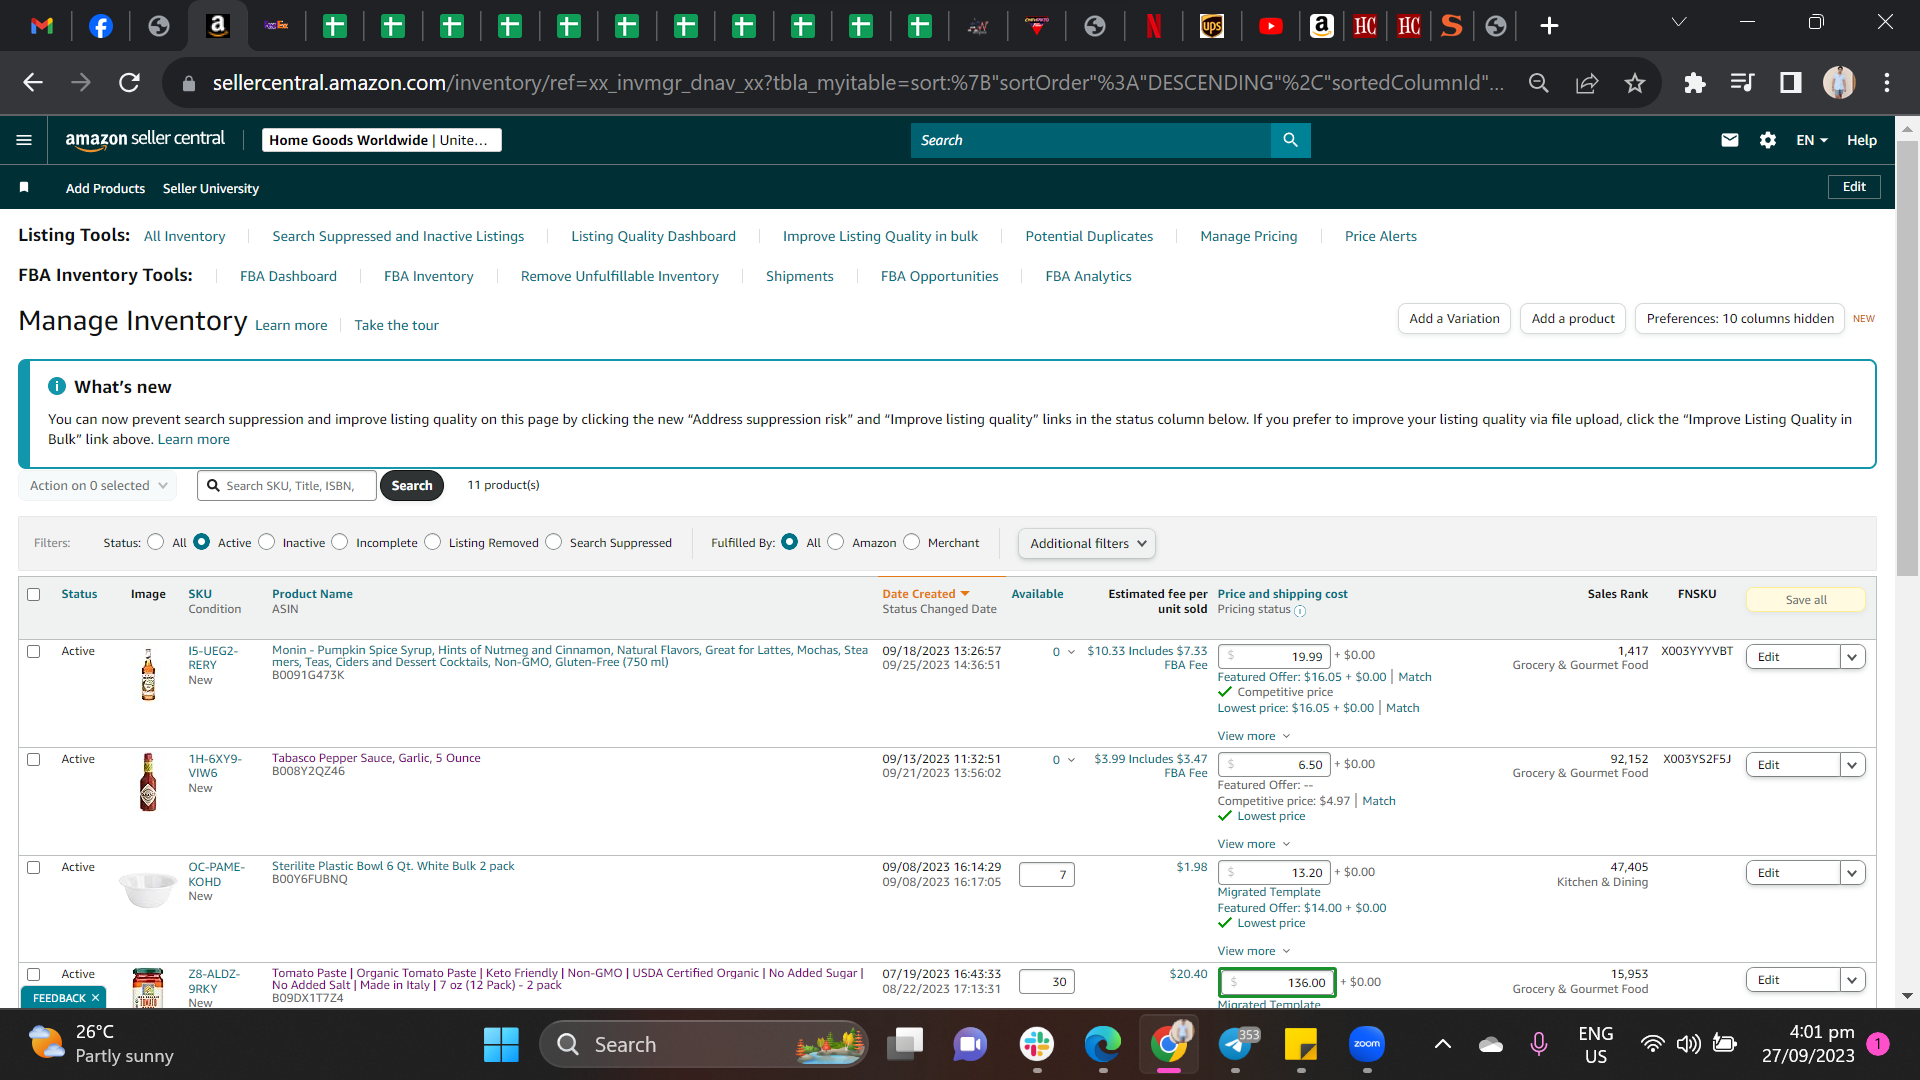This screenshot has width=1920, height=1080.
Task: Click the pricing status info icon
Action: click(1300, 611)
